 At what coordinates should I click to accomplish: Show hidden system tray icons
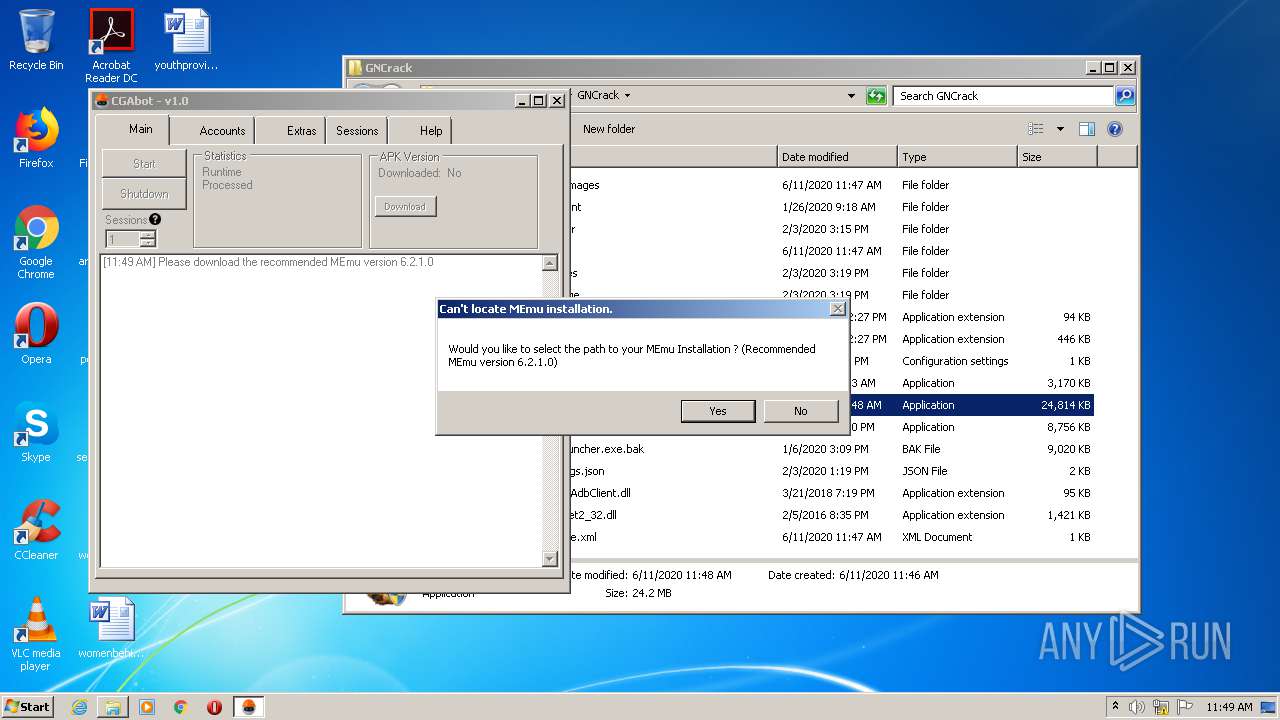click(x=1116, y=706)
